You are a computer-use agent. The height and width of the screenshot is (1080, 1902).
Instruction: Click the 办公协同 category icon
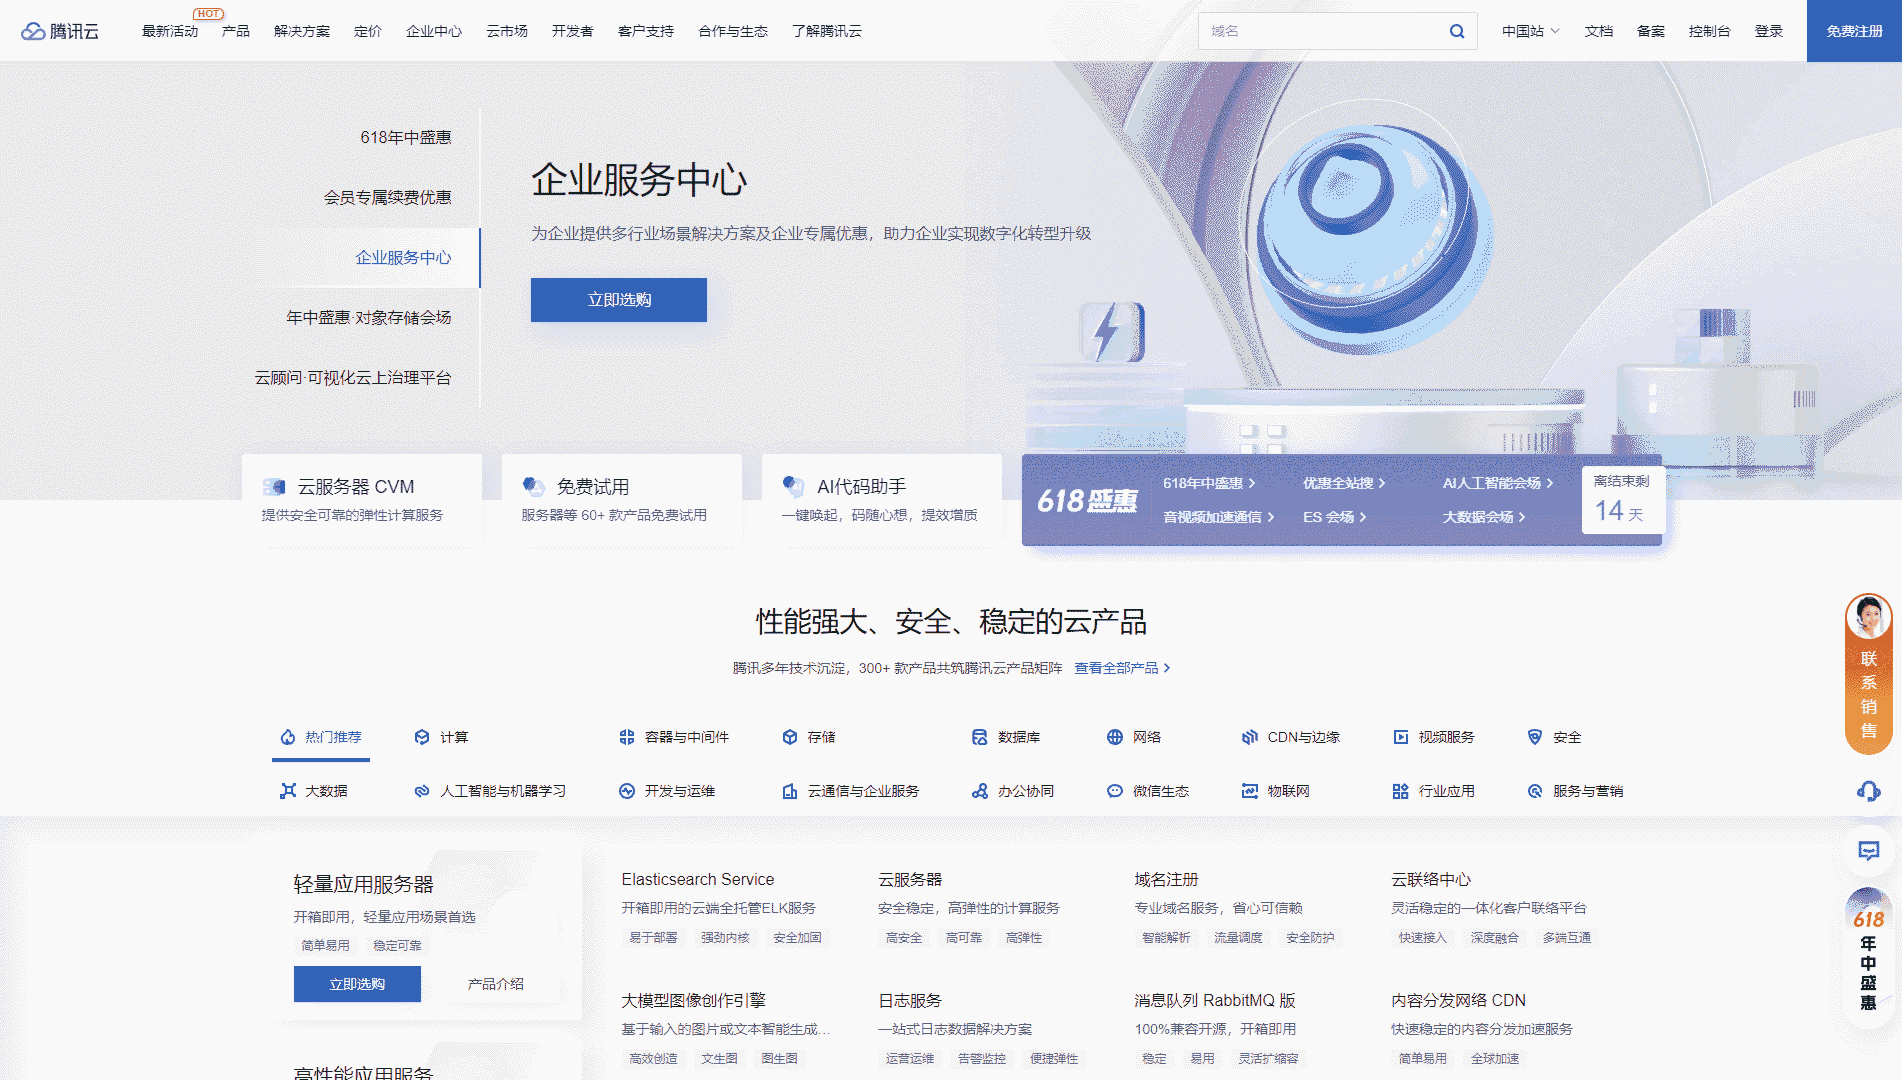980,791
